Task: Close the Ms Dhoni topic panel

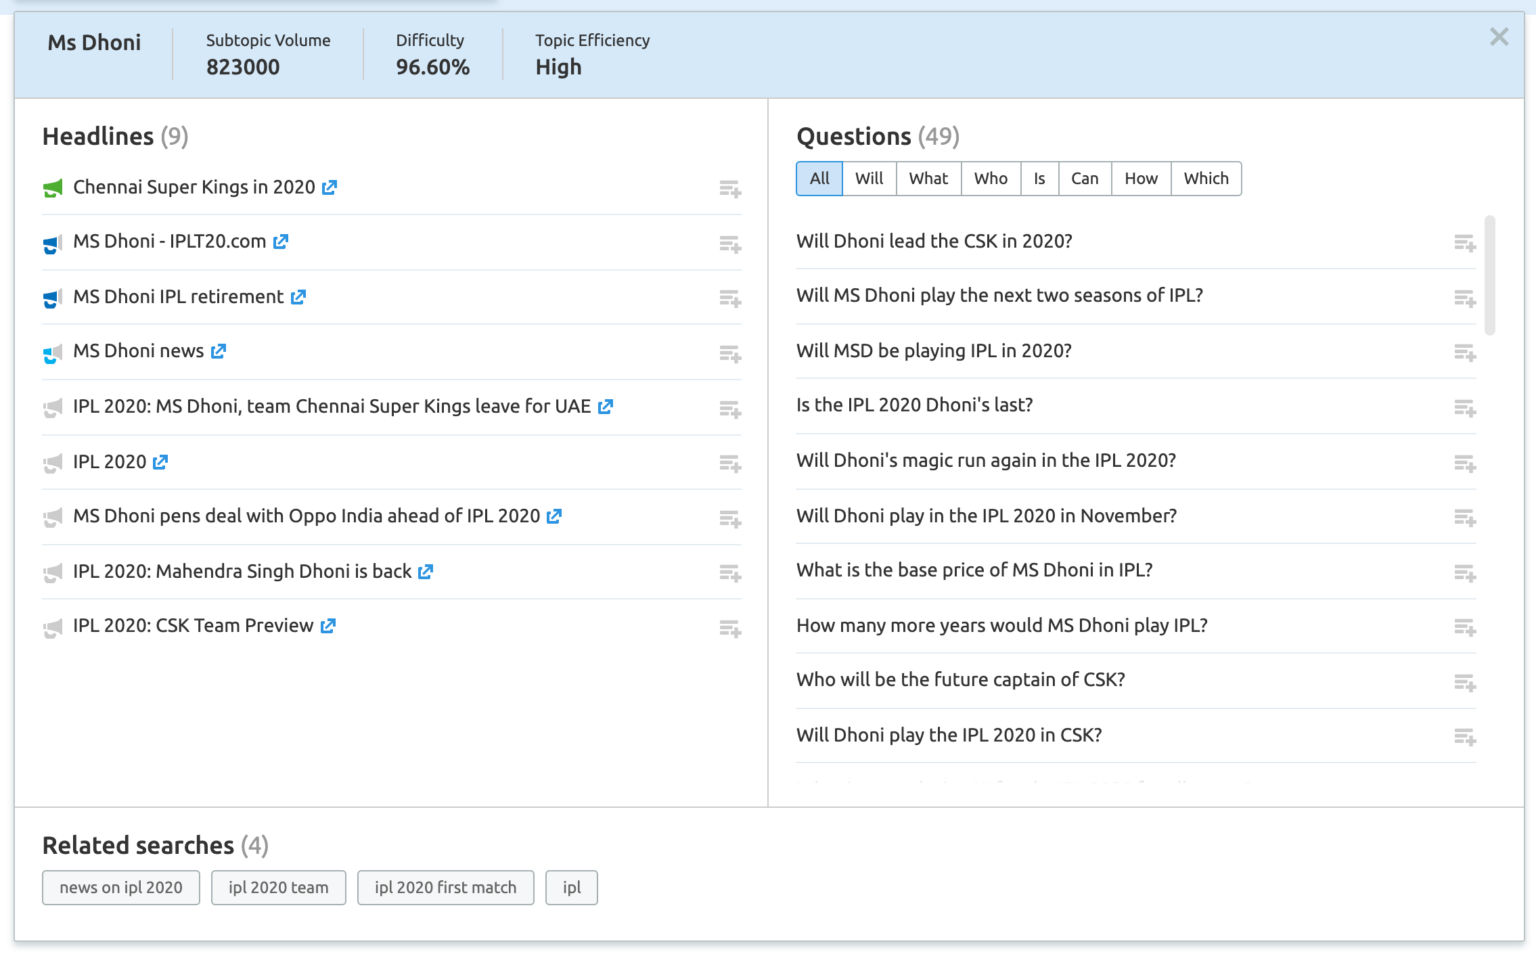Action: (1498, 38)
